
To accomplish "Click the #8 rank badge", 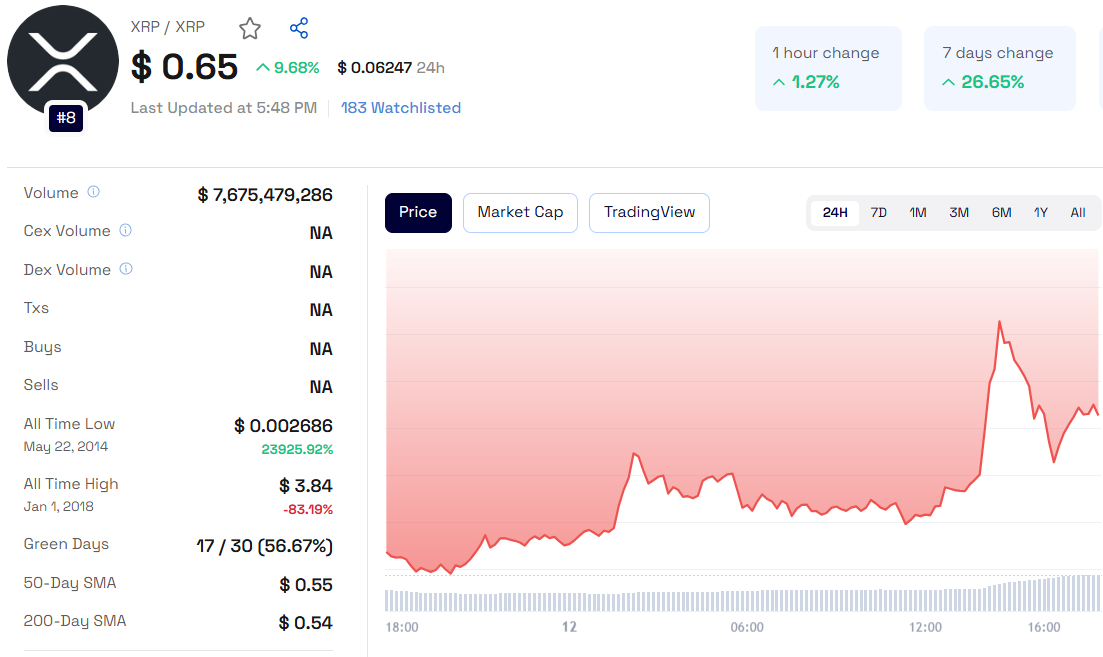I will 66,117.
